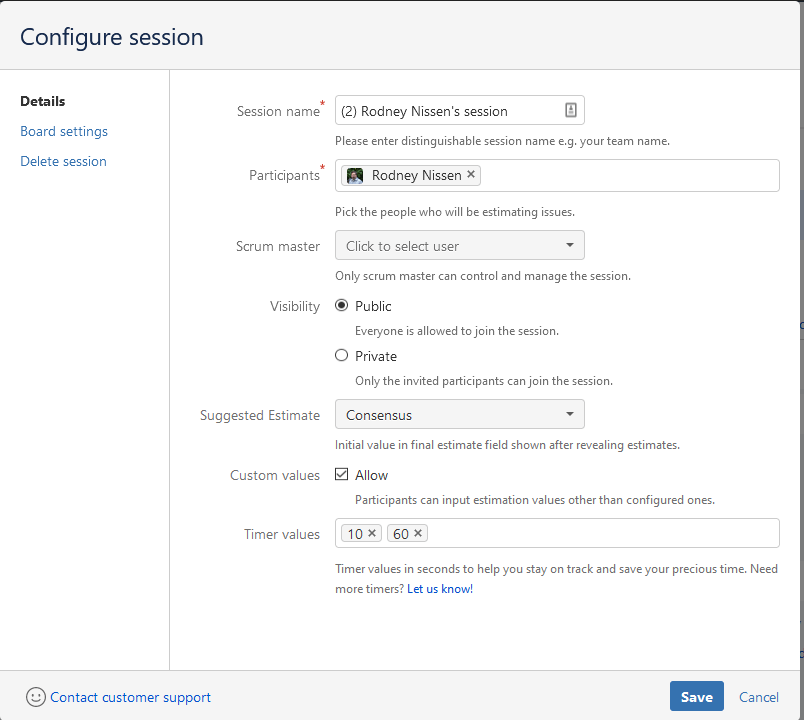Open the Delete session section
Viewport: 804px width, 720px height.
tap(63, 161)
